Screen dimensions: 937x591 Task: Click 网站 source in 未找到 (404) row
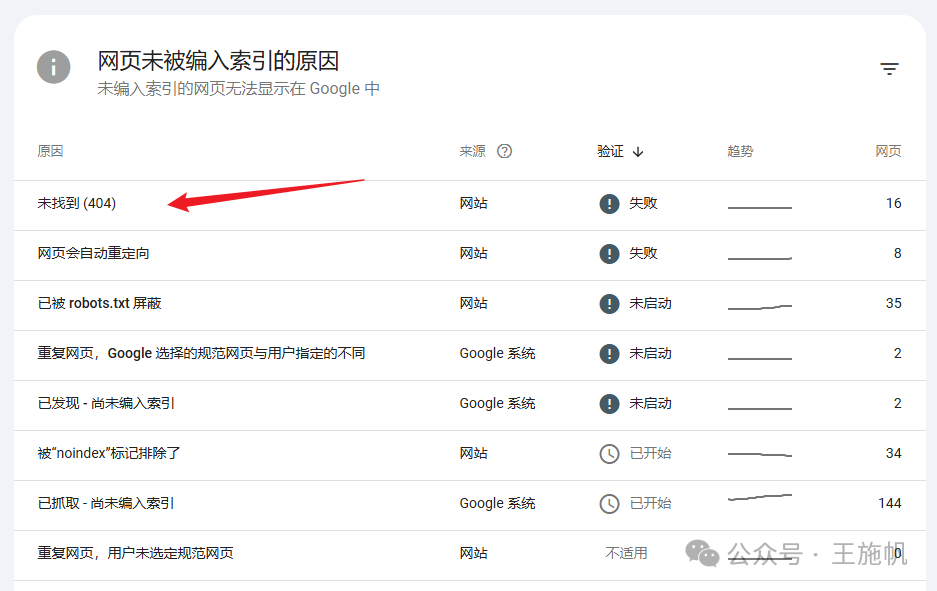pos(473,203)
